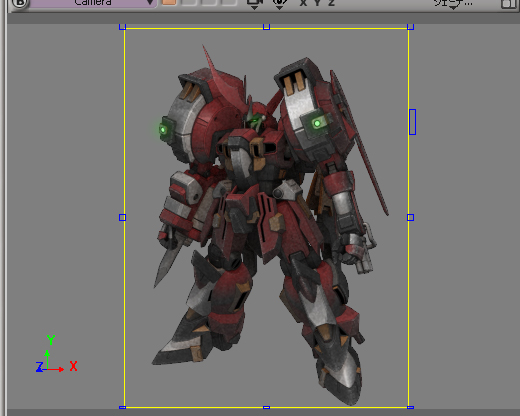Screen dimensions: 520x416
Task: Click the viewport B letter button
Action: [x=19, y=3]
